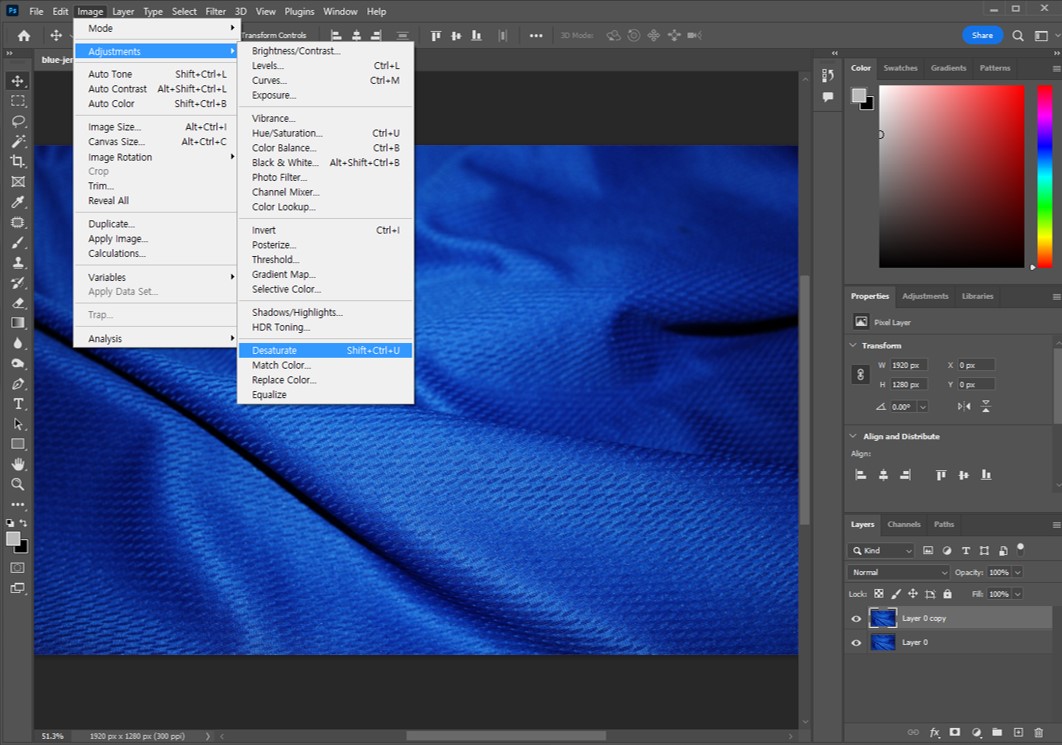Image resolution: width=1062 pixels, height=745 pixels.
Task: Choose Hue/Saturation adjustment
Action: pyautogui.click(x=325, y=133)
